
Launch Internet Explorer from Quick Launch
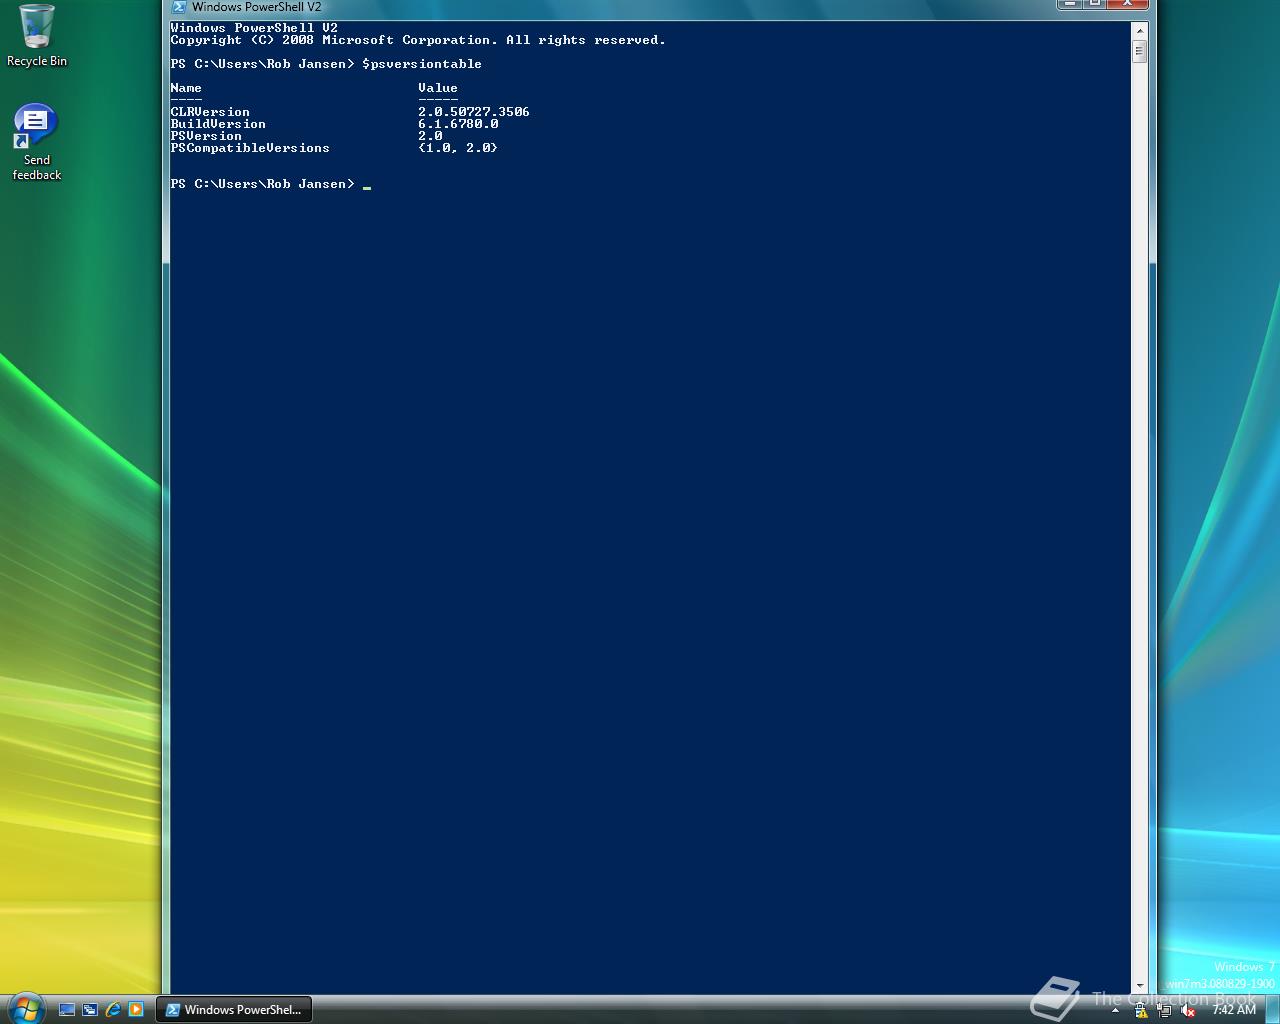pos(113,1010)
